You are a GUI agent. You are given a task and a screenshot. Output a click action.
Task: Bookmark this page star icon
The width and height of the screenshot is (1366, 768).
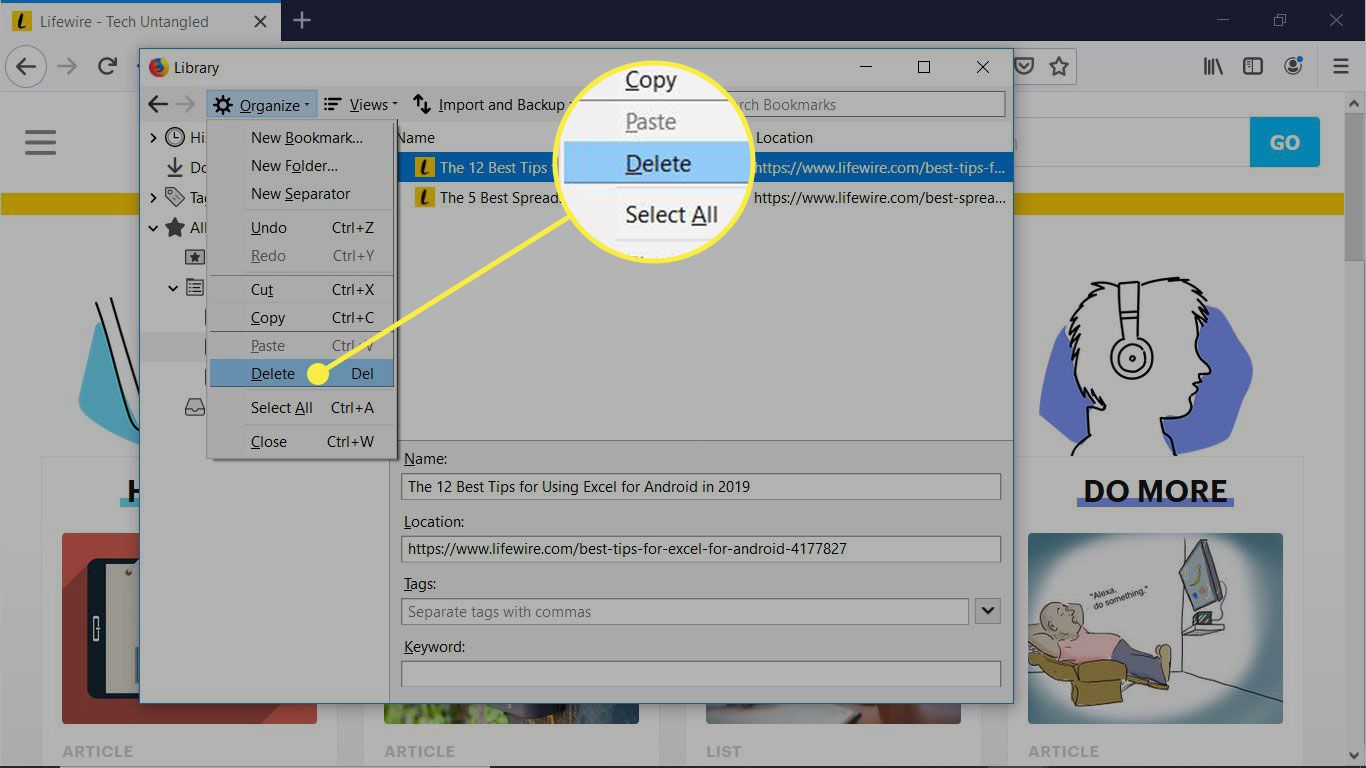[x=1059, y=67]
